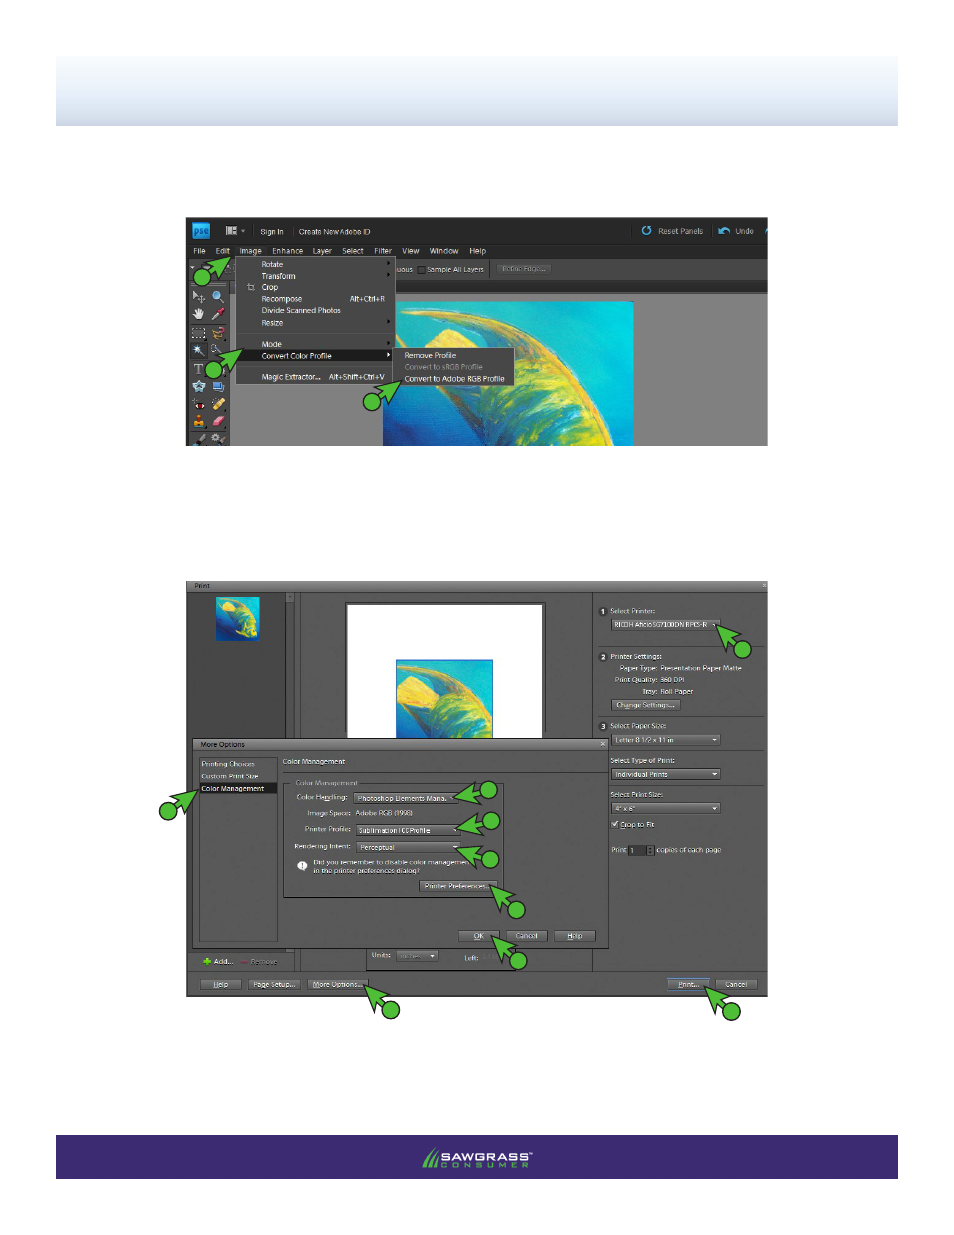Open the Select Type of Print dropdown
Screen dimensions: 954x1235
point(665,774)
